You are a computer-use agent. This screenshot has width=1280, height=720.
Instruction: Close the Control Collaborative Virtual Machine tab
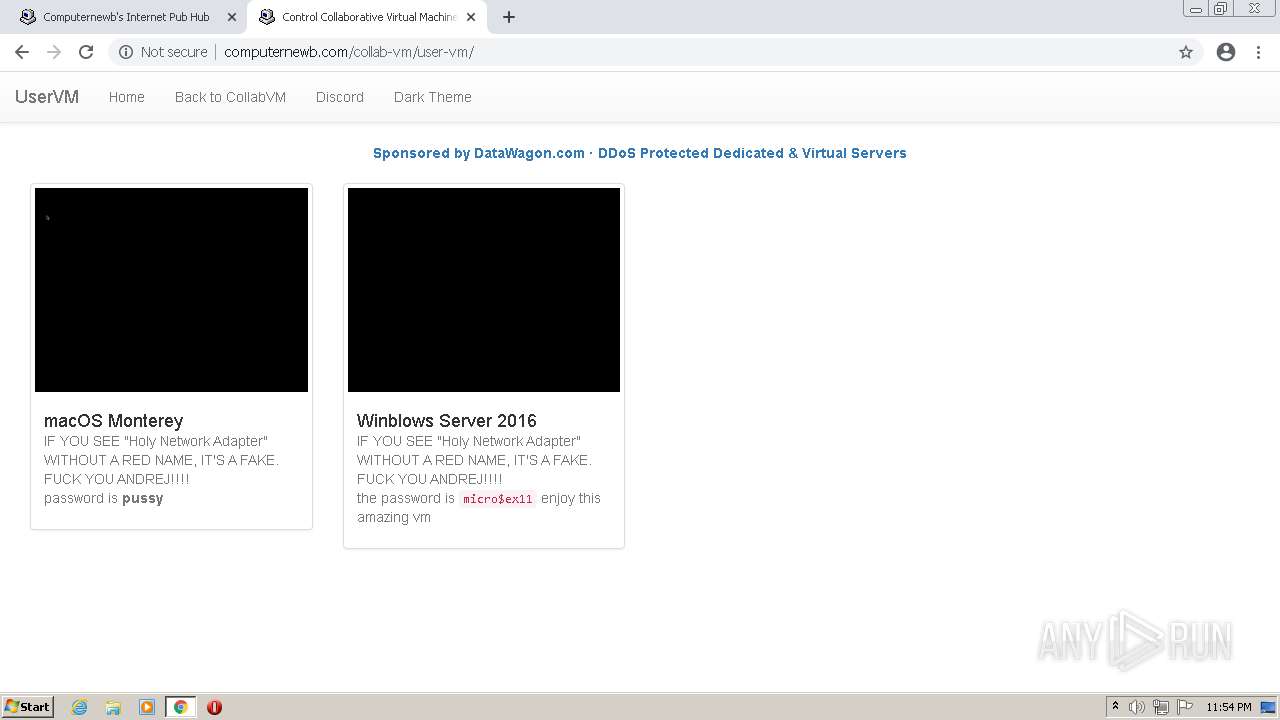(471, 17)
